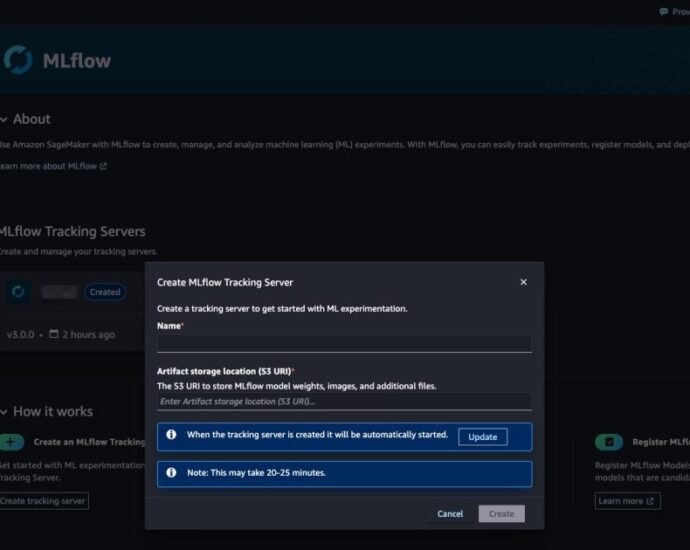Click the green Register MLflow icon
Screen dimensions: 690x550
pyautogui.click(x=609, y=442)
